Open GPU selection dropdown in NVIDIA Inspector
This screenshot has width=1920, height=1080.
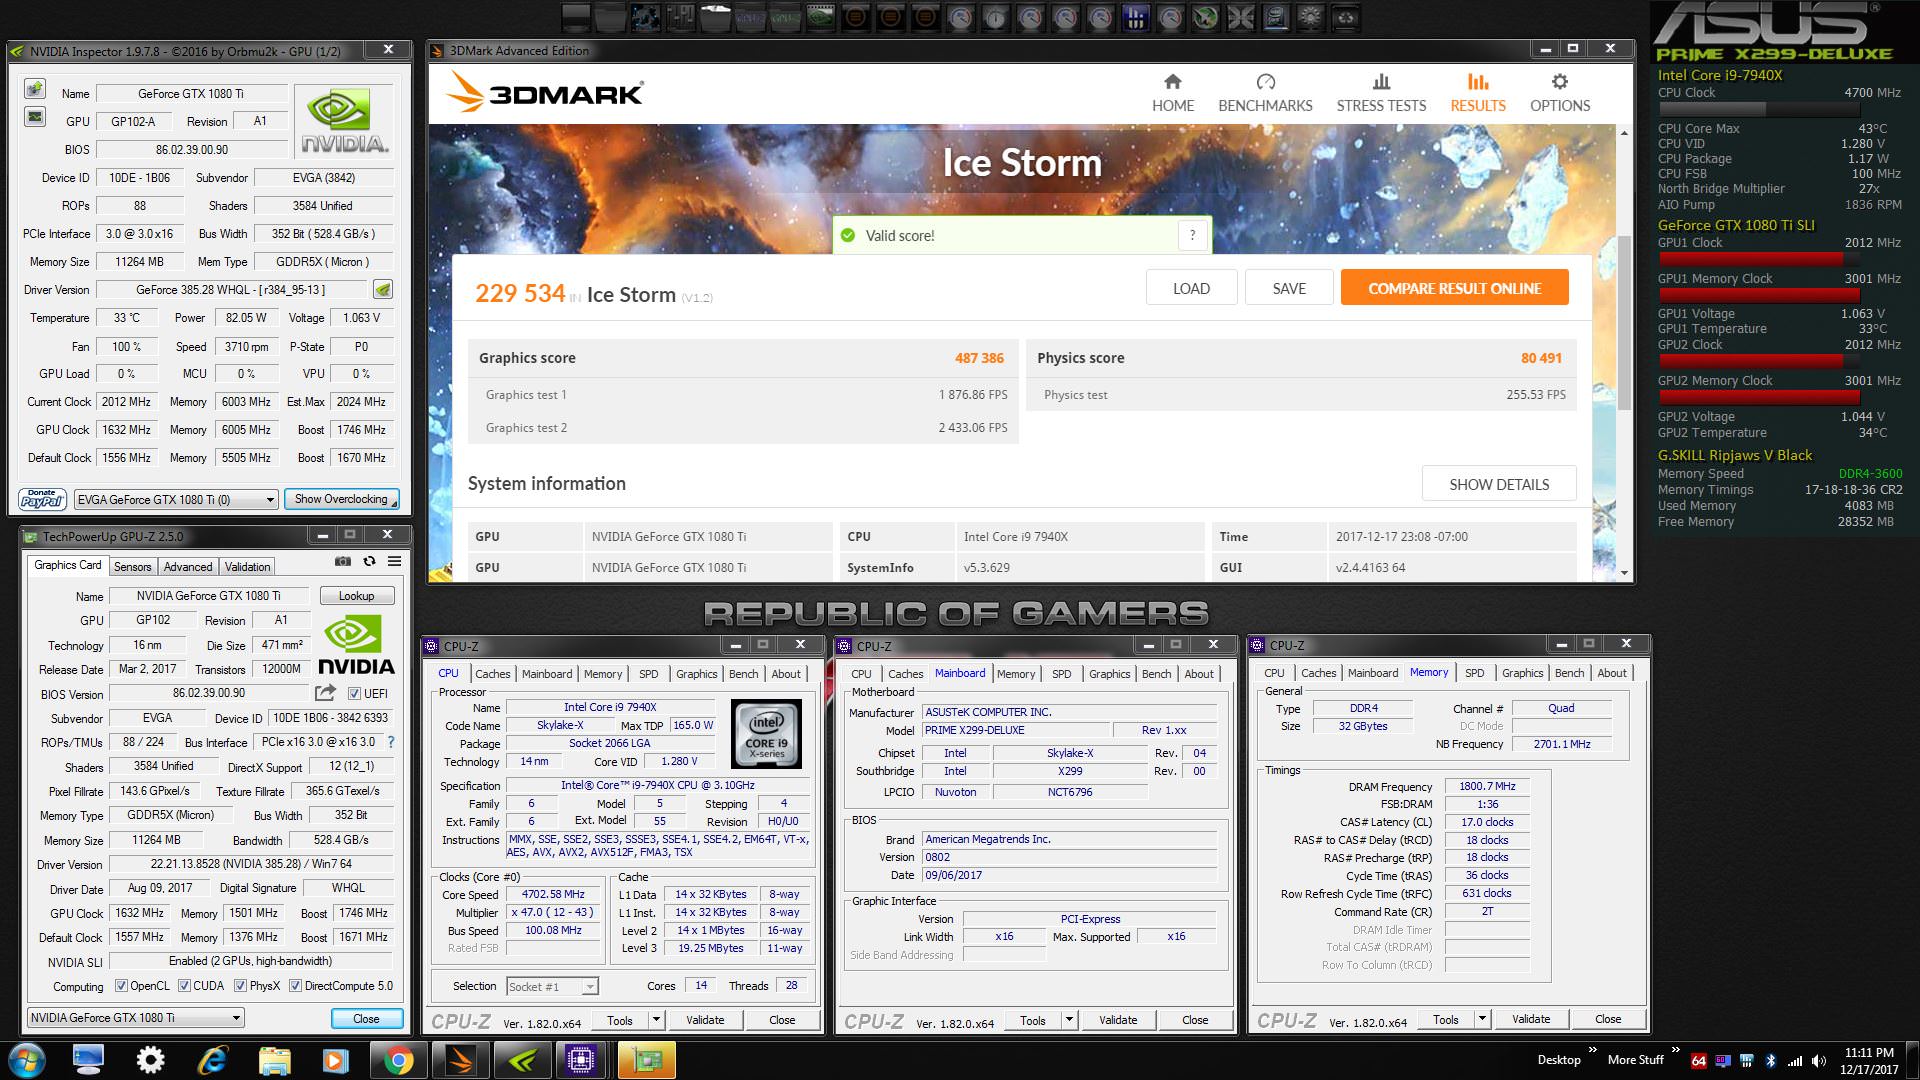click(176, 499)
